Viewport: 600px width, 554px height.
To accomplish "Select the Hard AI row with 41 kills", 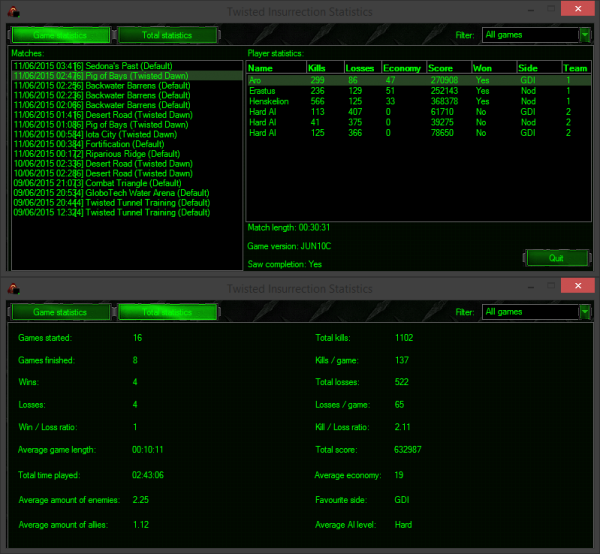I will click(419, 122).
